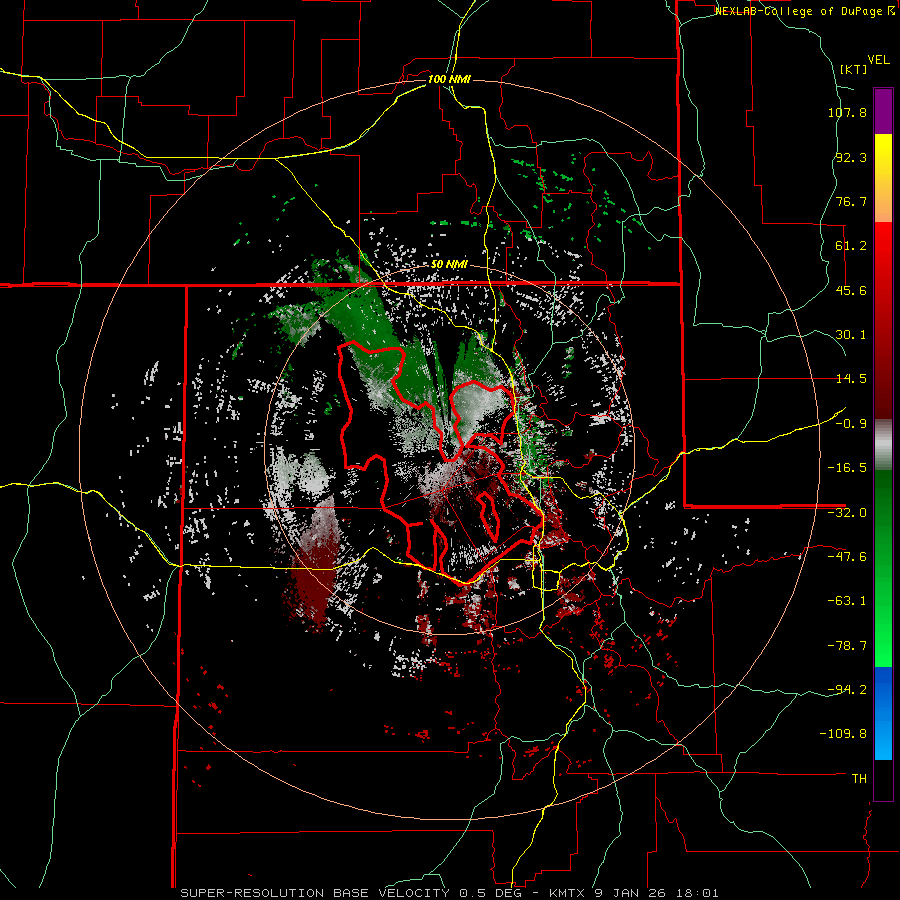Viewport: 900px width, 900px height.
Task: Select the 14.5 knot scale value
Action: [x=851, y=379]
